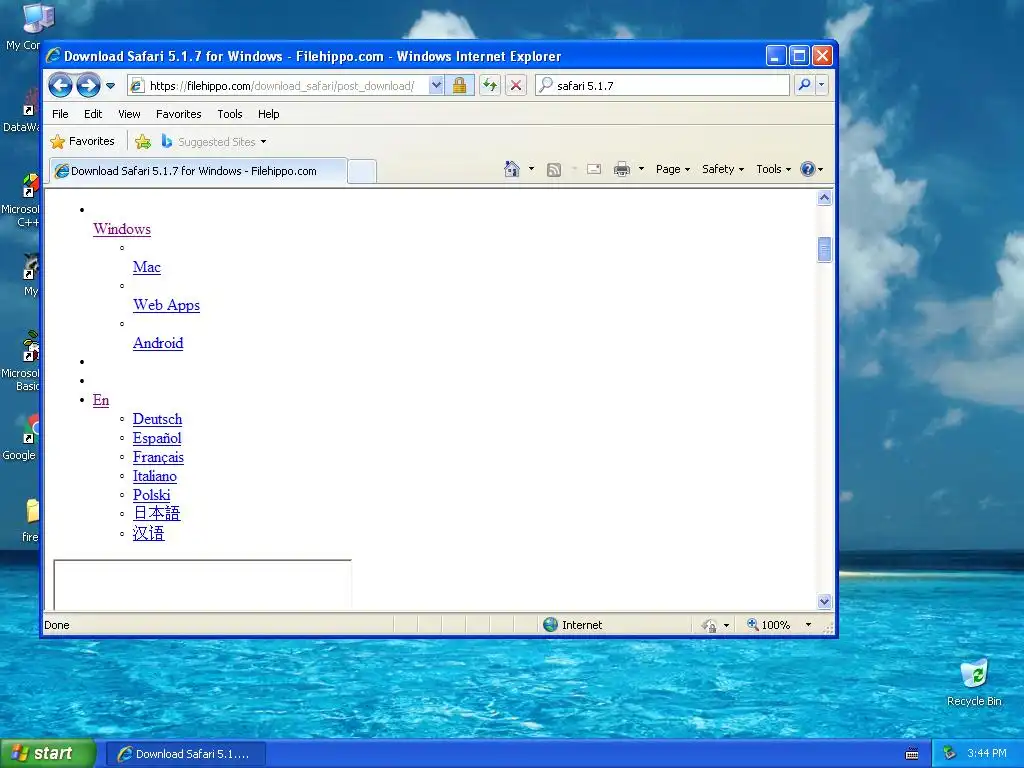This screenshot has width=1024, height=768.
Task: Expand the address bar URL history dropdown
Action: (x=436, y=86)
